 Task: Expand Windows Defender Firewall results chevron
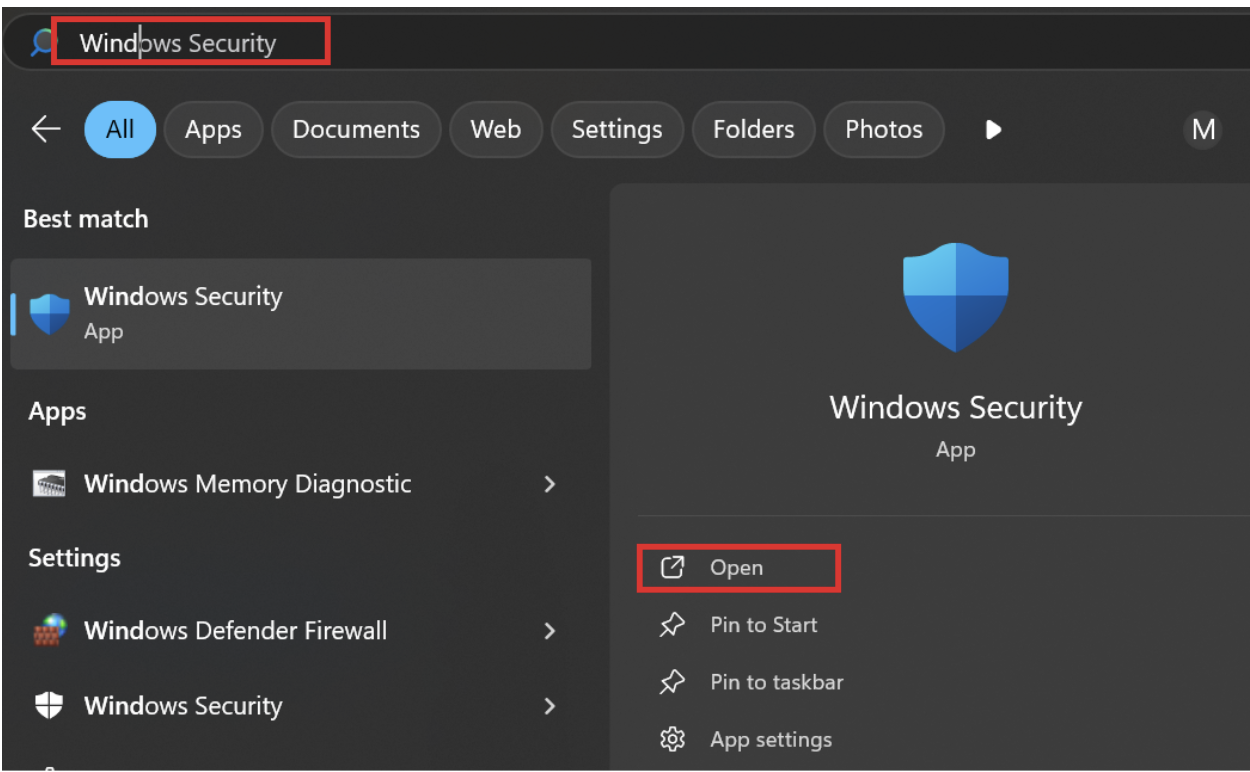[x=550, y=631]
